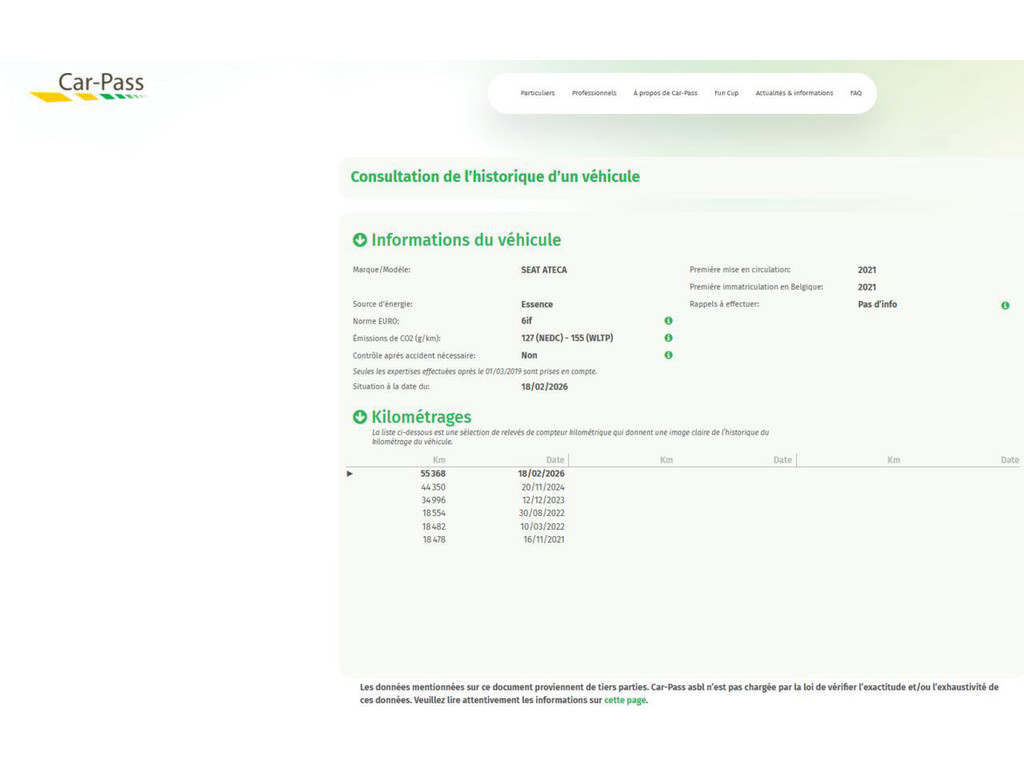Image resolution: width=1024 pixels, height=768 pixels.
Task: Follow the 'cette page' link
Action: click(625, 700)
